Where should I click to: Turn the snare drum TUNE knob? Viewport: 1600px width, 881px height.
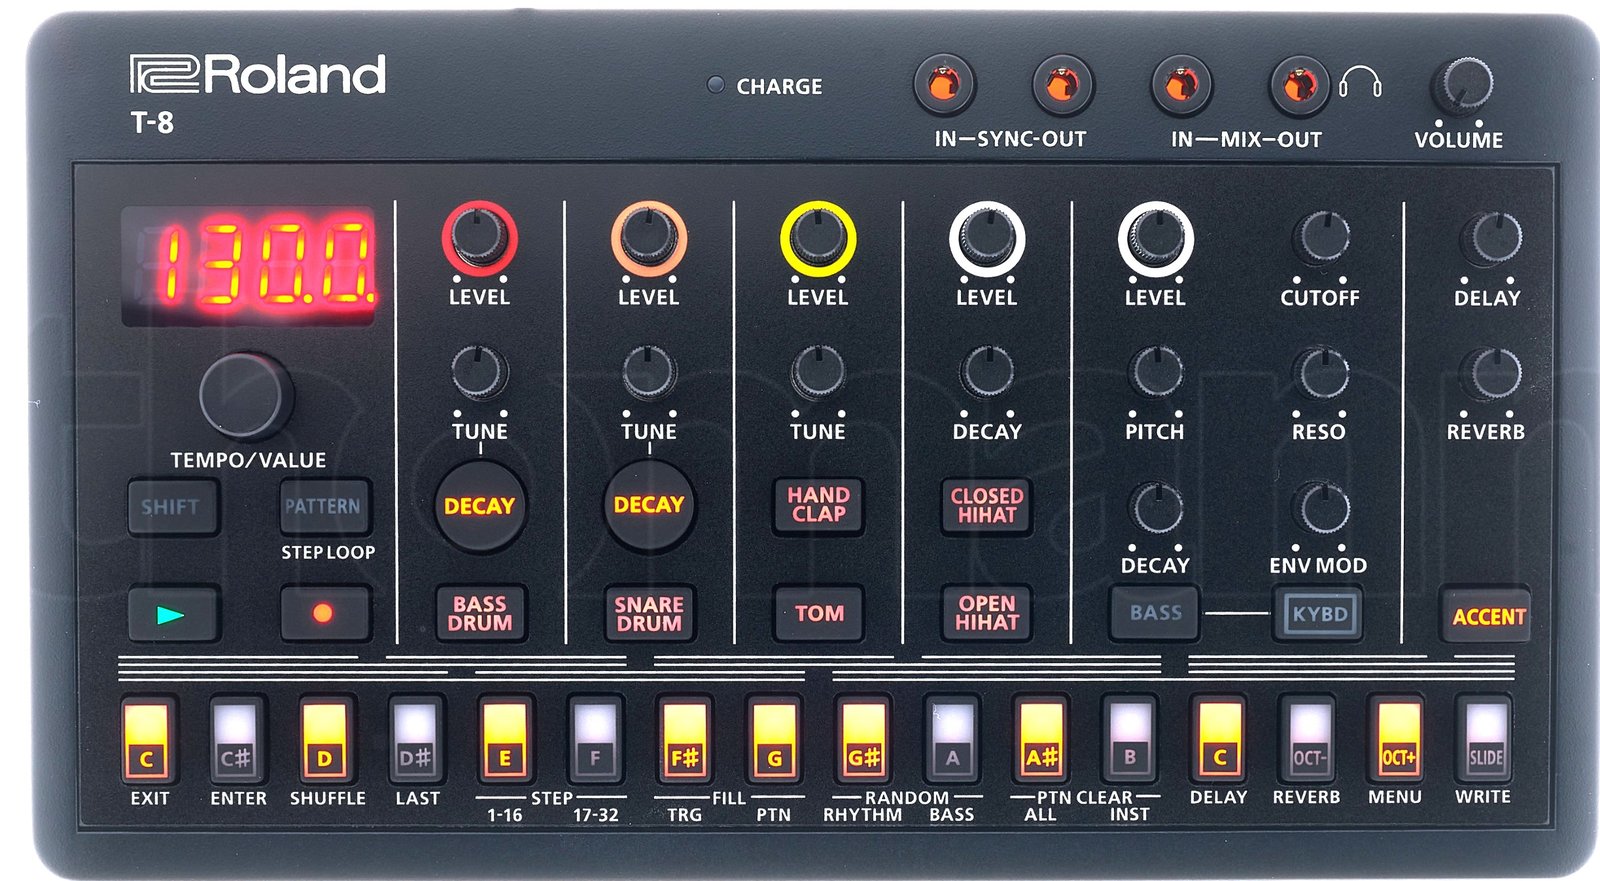648,372
